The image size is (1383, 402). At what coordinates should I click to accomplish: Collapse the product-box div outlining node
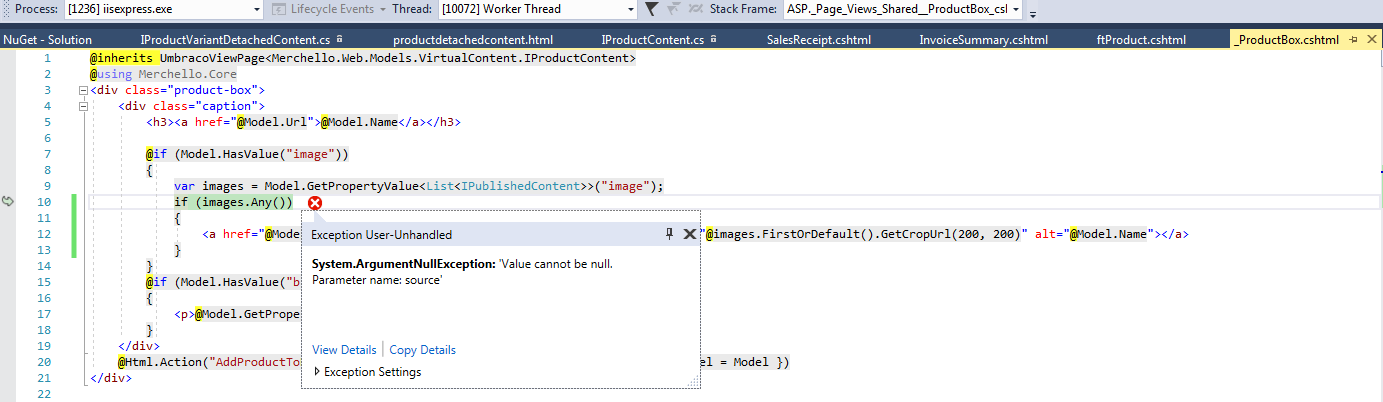(x=81, y=90)
